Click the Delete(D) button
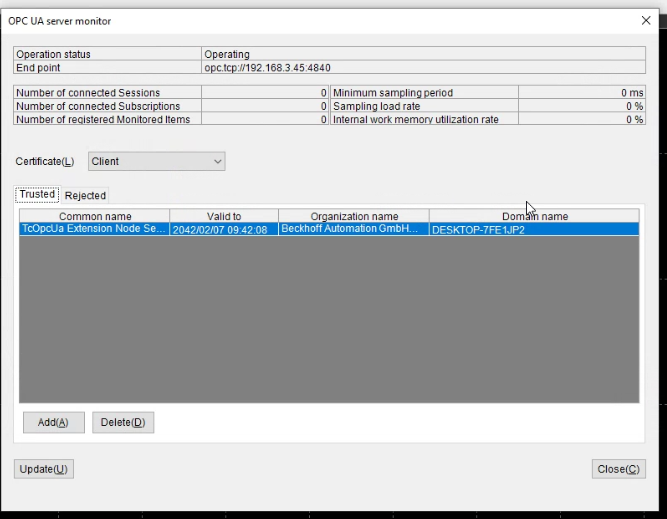Screen dimensions: 667x519 123,422
